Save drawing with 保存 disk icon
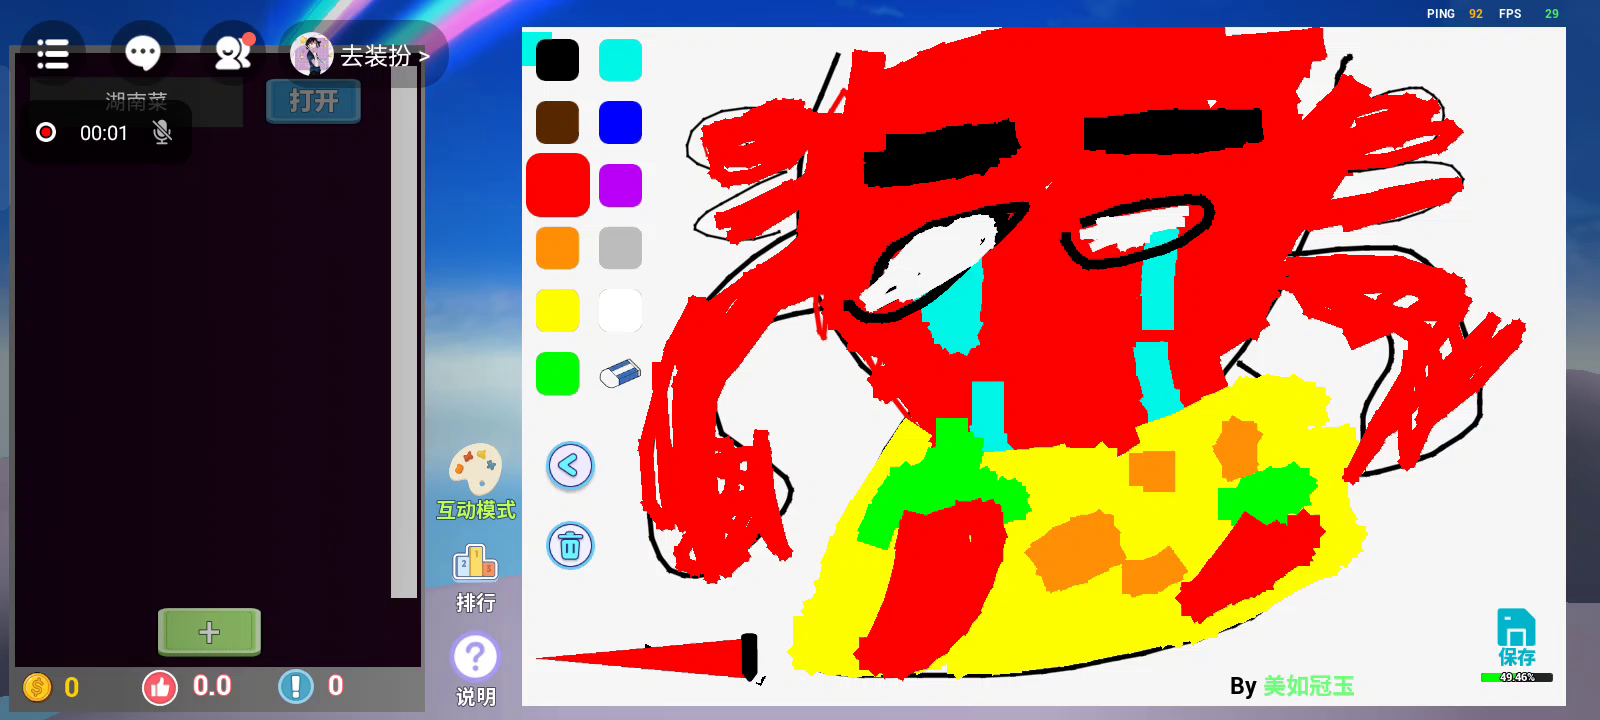 pos(1516,637)
